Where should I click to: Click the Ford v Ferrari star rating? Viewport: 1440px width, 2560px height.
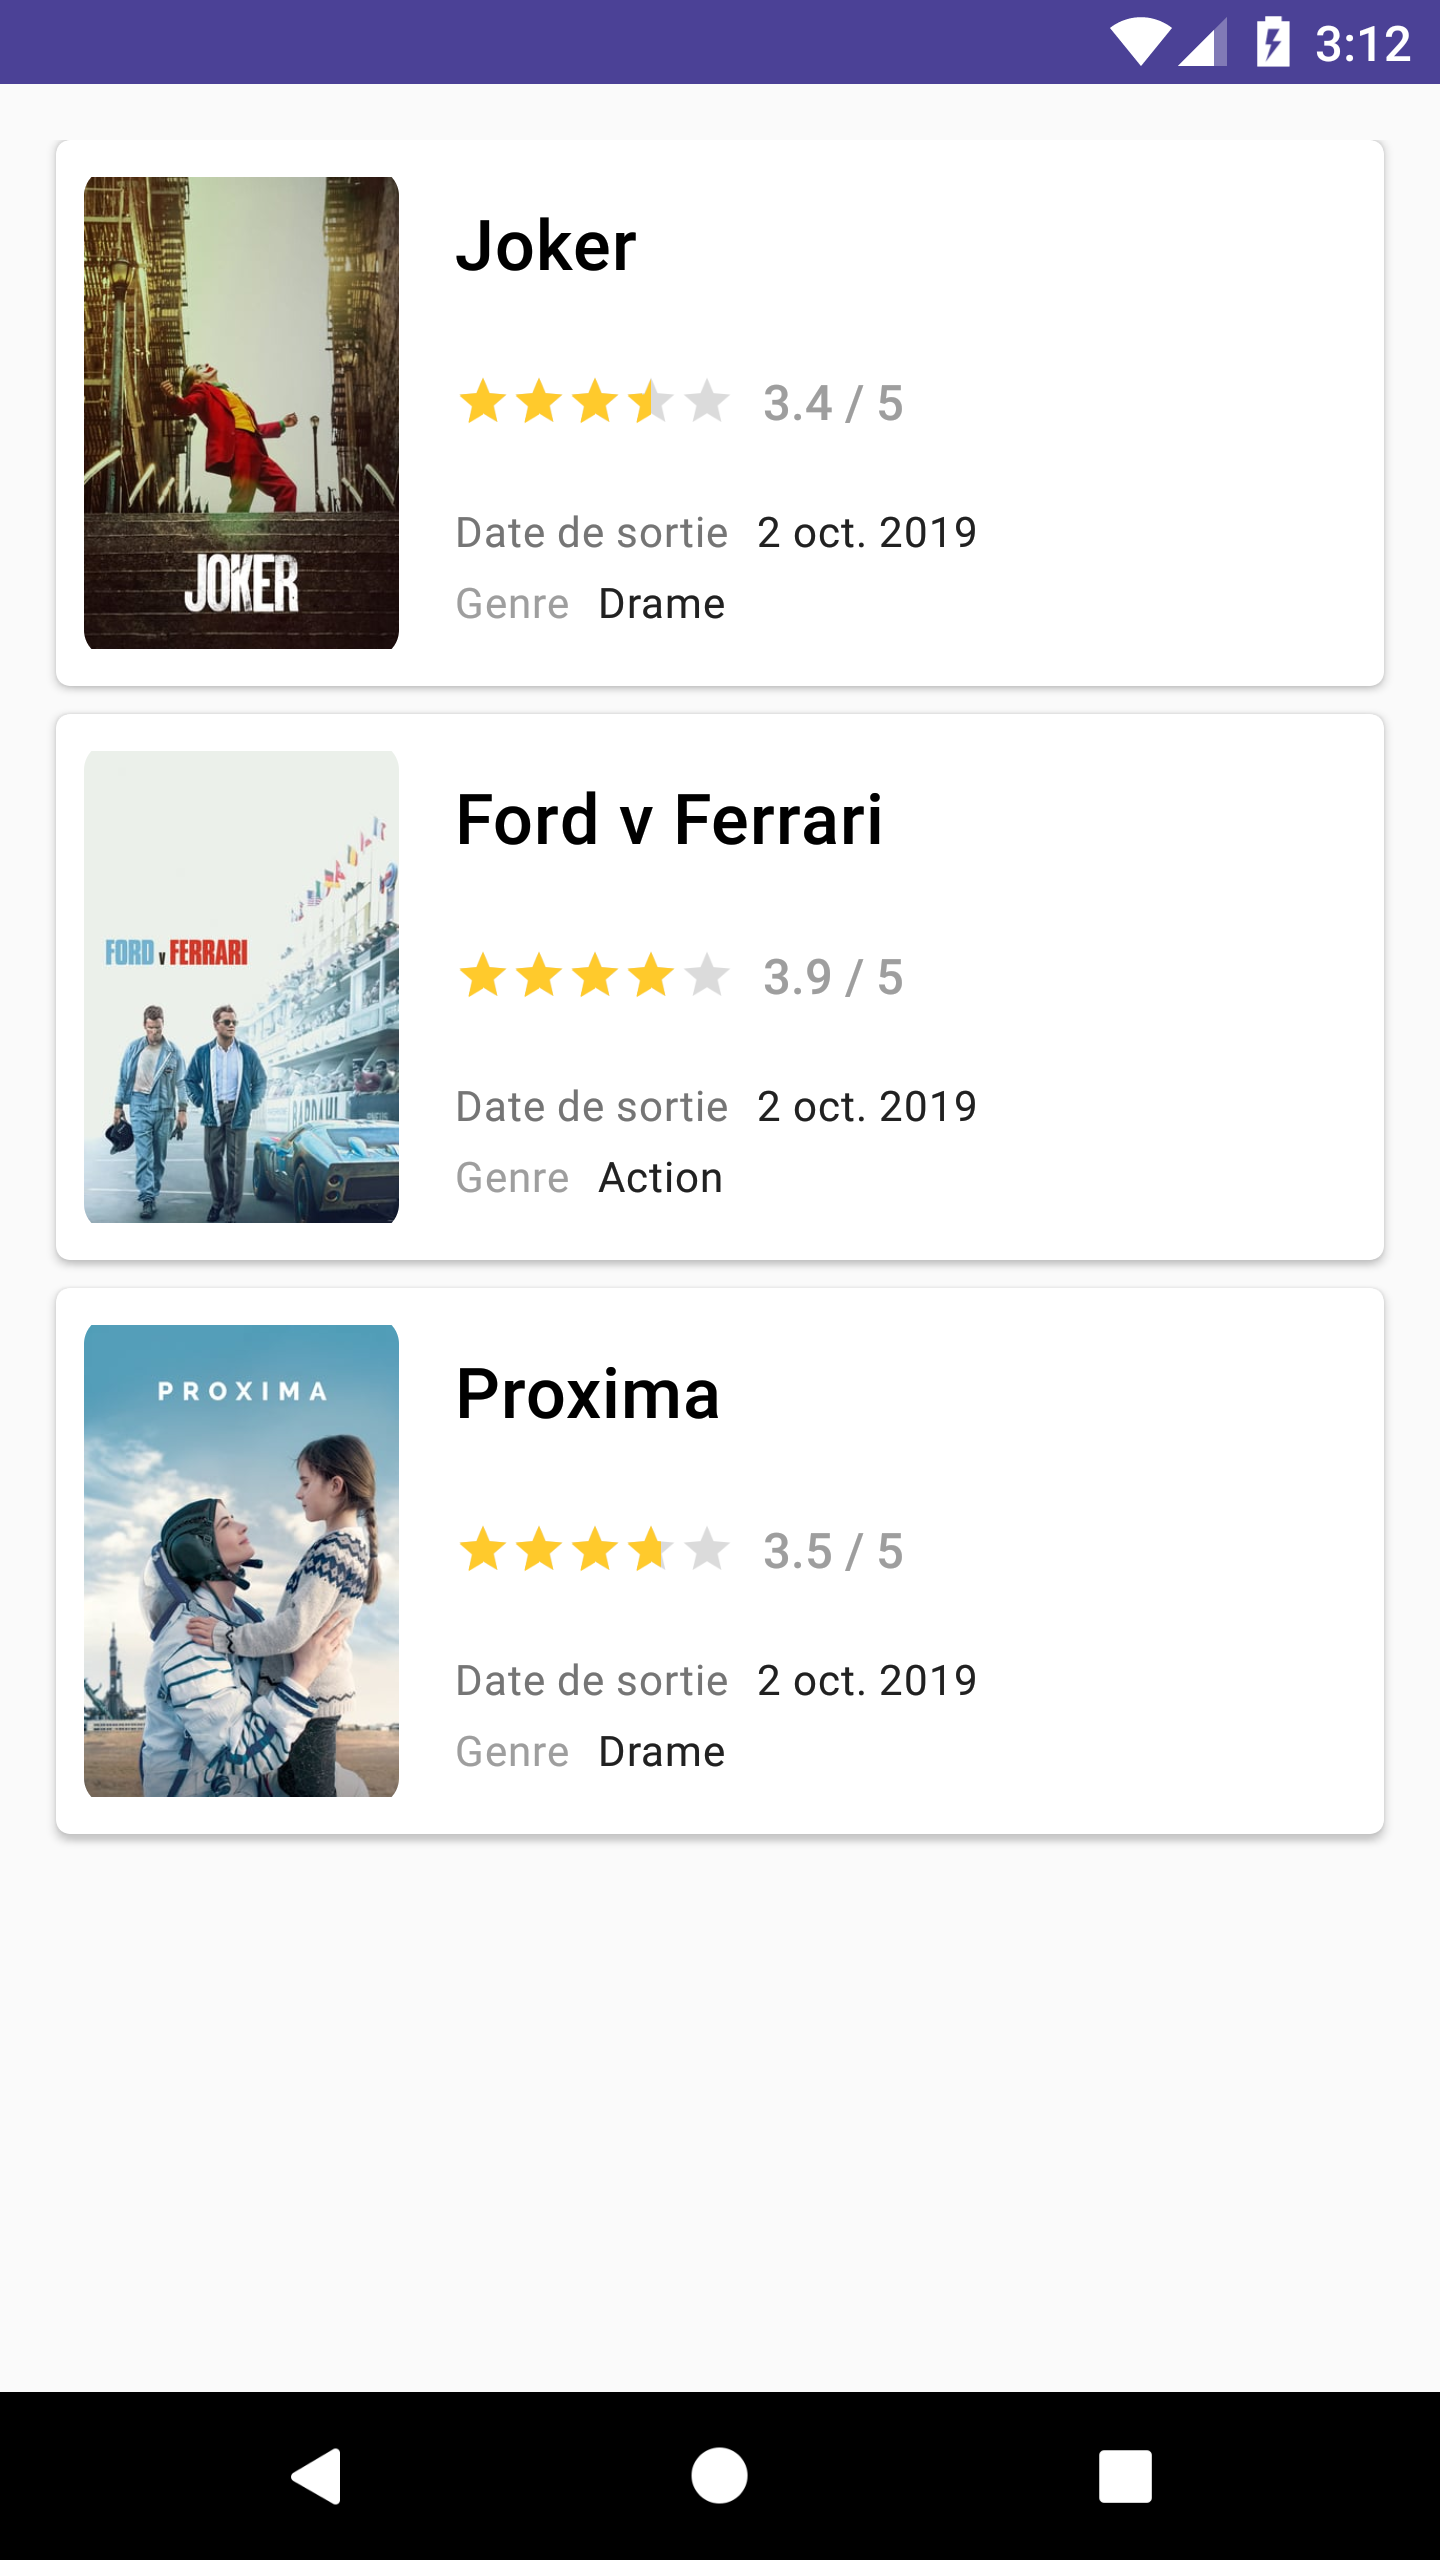(594, 976)
